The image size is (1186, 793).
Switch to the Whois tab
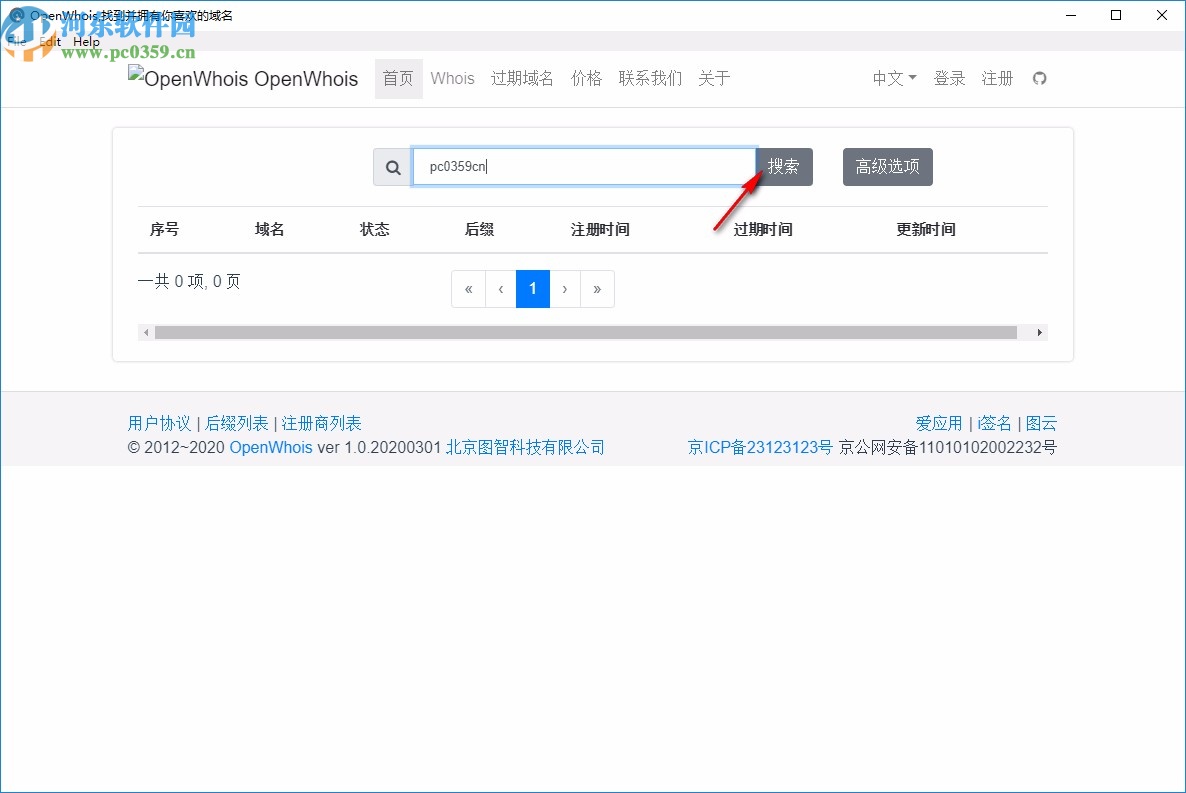452,78
